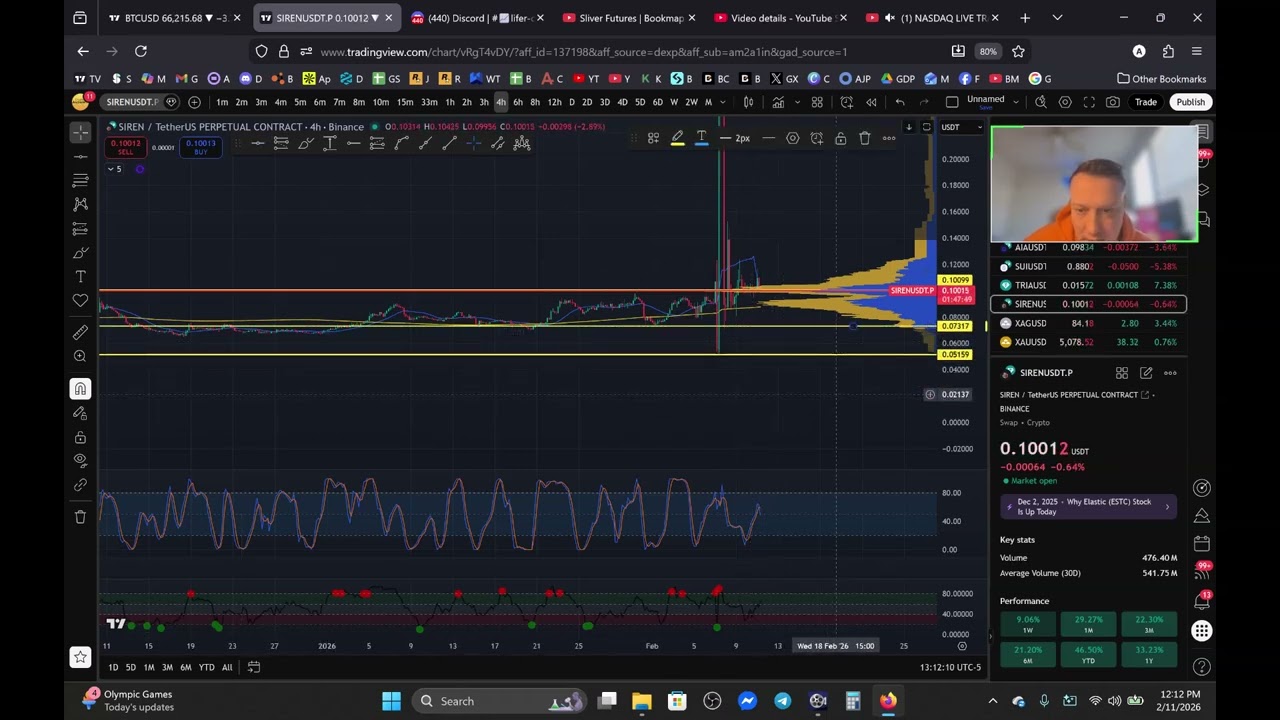Bookmark this page with star icon
The height and width of the screenshot is (720, 1280).
pyautogui.click(x=1018, y=51)
